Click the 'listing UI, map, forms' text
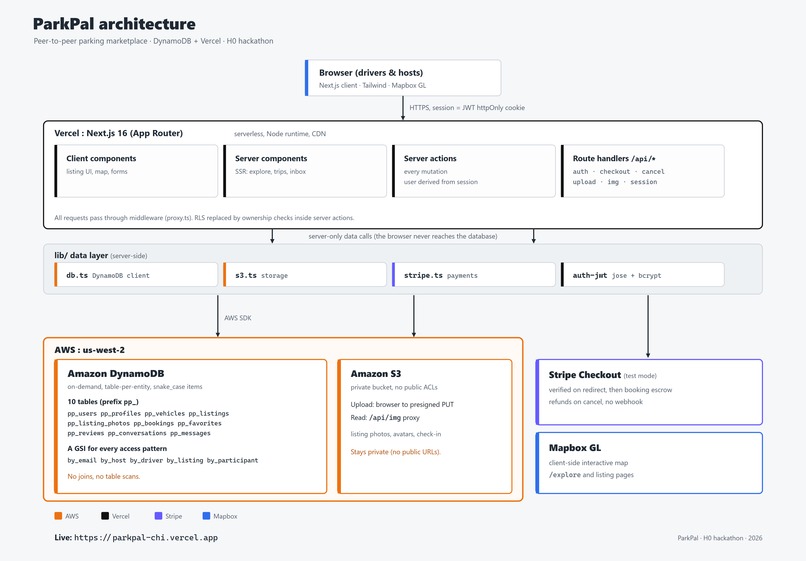This screenshot has width=806, height=561. coord(97,171)
